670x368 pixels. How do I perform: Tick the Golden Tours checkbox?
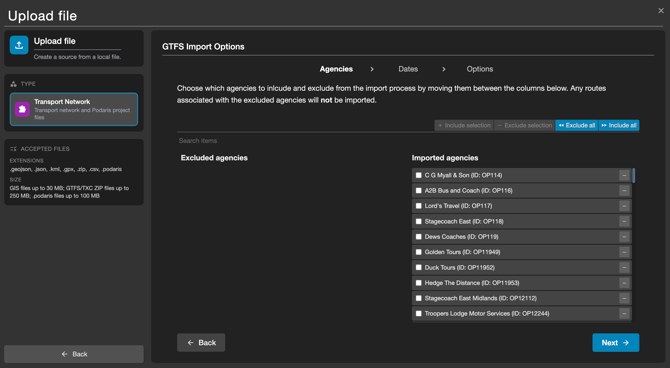pos(418,252)
